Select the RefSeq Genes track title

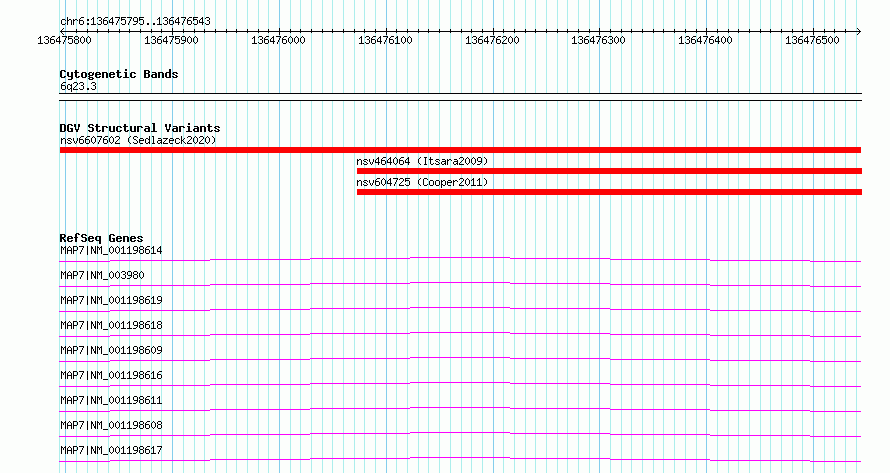[x=101, y=238]
